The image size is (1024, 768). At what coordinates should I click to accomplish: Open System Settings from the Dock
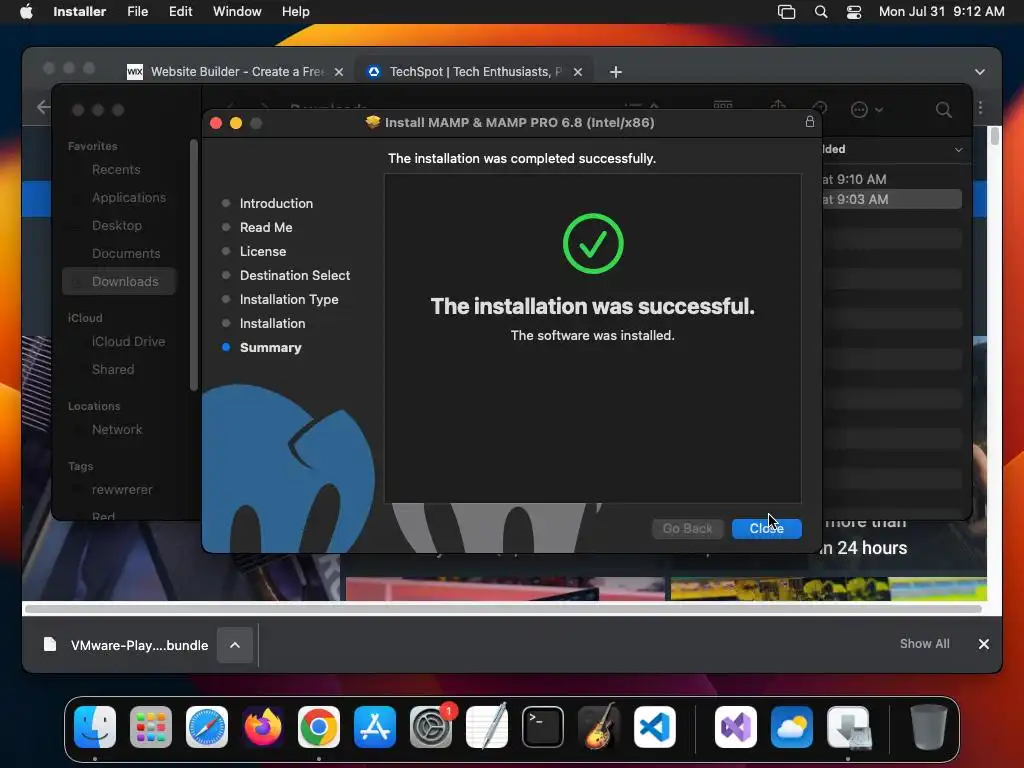(x=431, y=727)
